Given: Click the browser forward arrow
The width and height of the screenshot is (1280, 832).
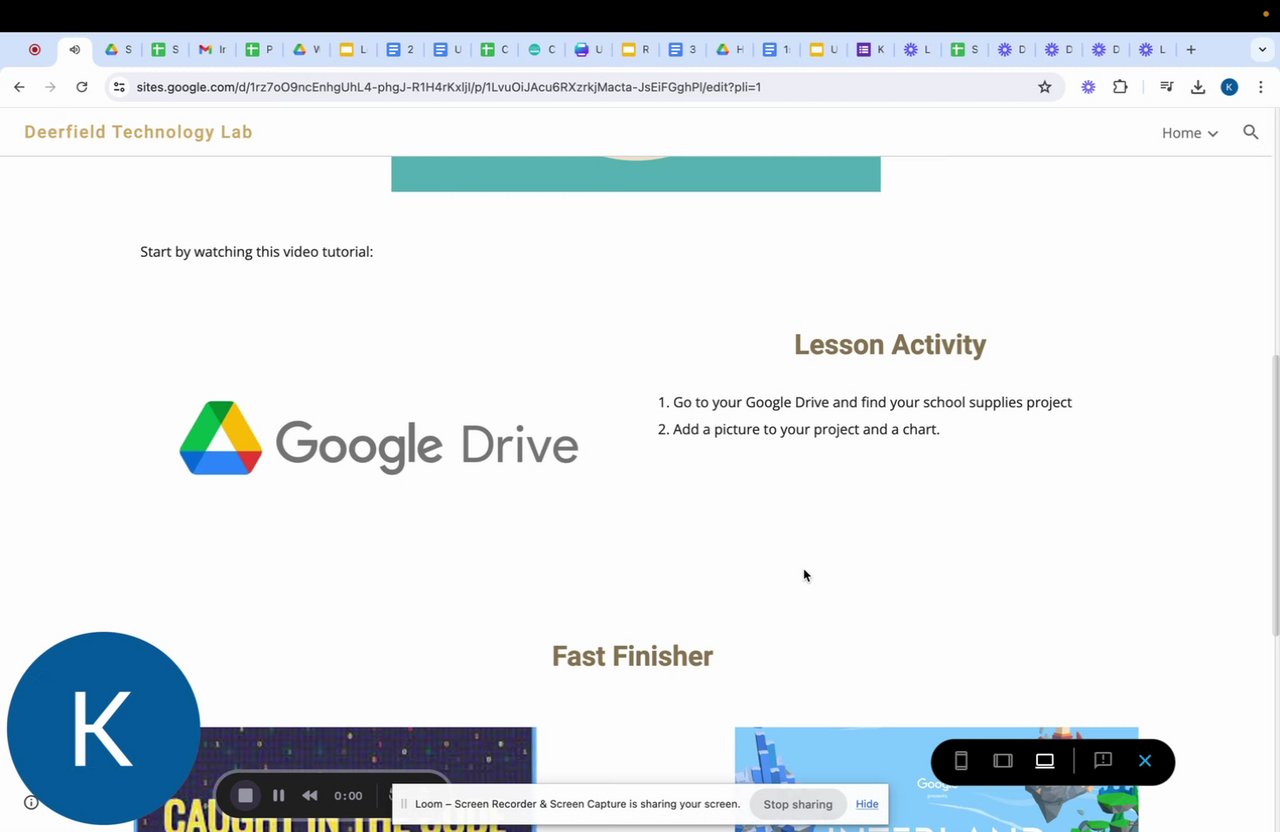Looking at the screenshot, I should point(50,87).
